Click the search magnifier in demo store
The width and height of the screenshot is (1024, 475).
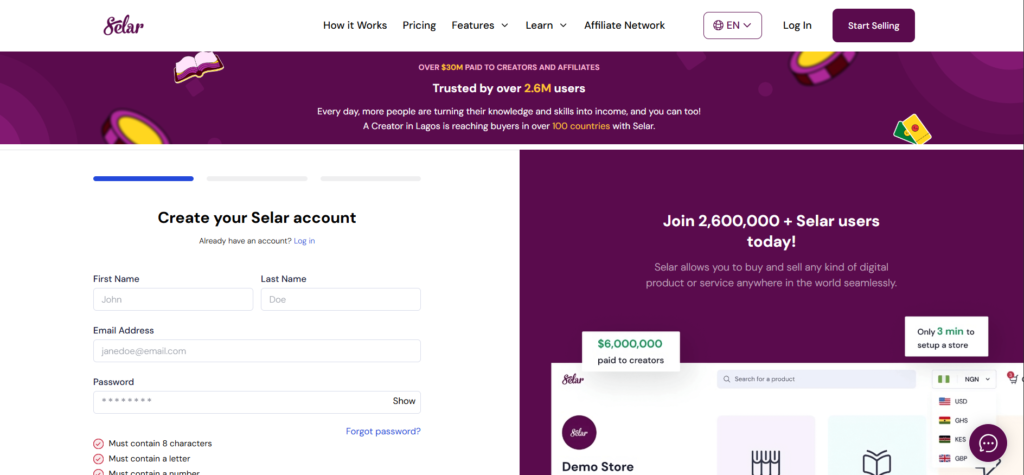726,379
